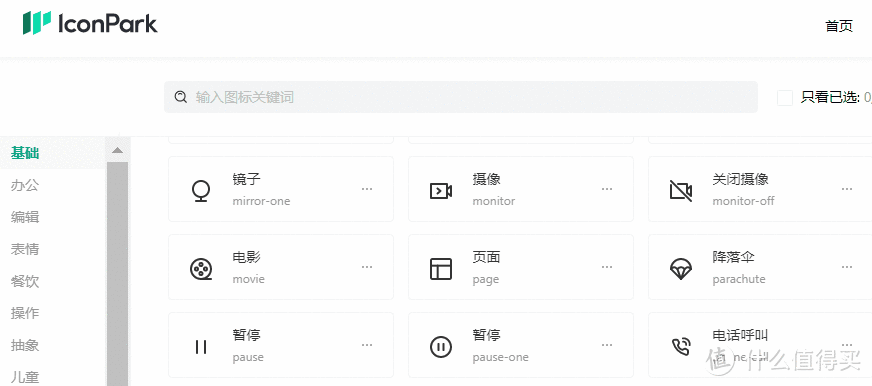The width and height of the screenshot is (872, 386).
Task: Select the monitor camera icon
Action: pos(441,191)
